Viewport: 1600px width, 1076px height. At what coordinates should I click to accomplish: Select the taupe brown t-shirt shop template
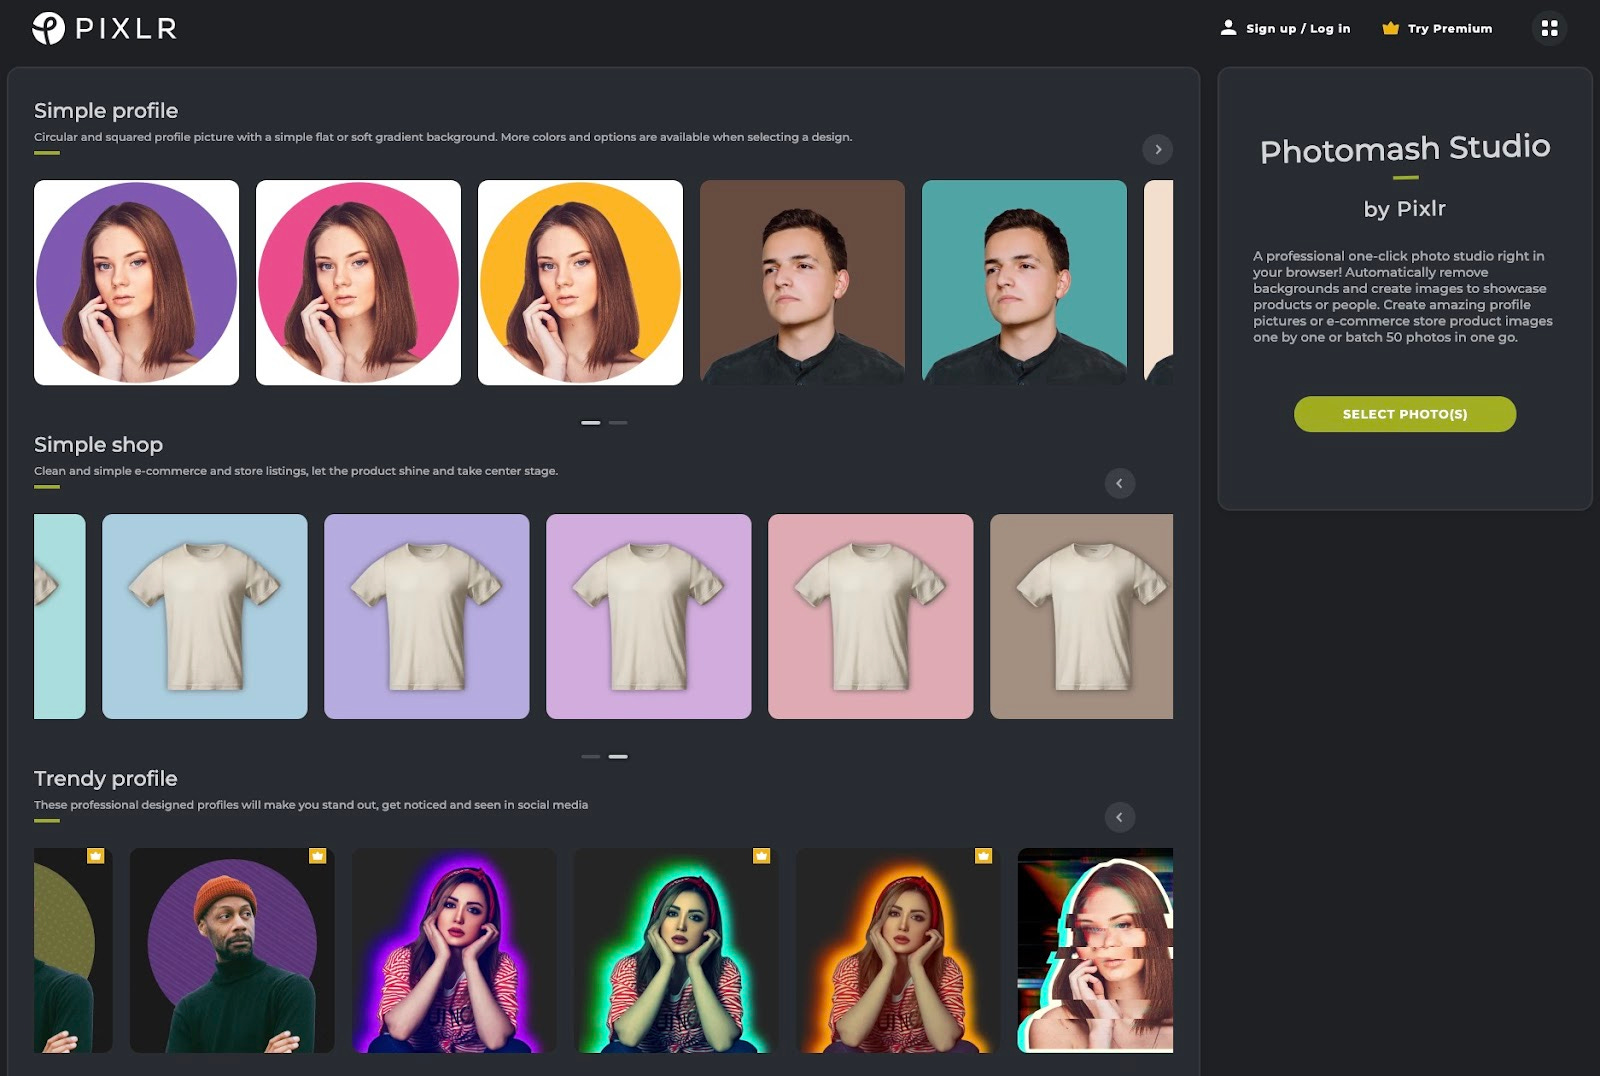pos(1082,617)
